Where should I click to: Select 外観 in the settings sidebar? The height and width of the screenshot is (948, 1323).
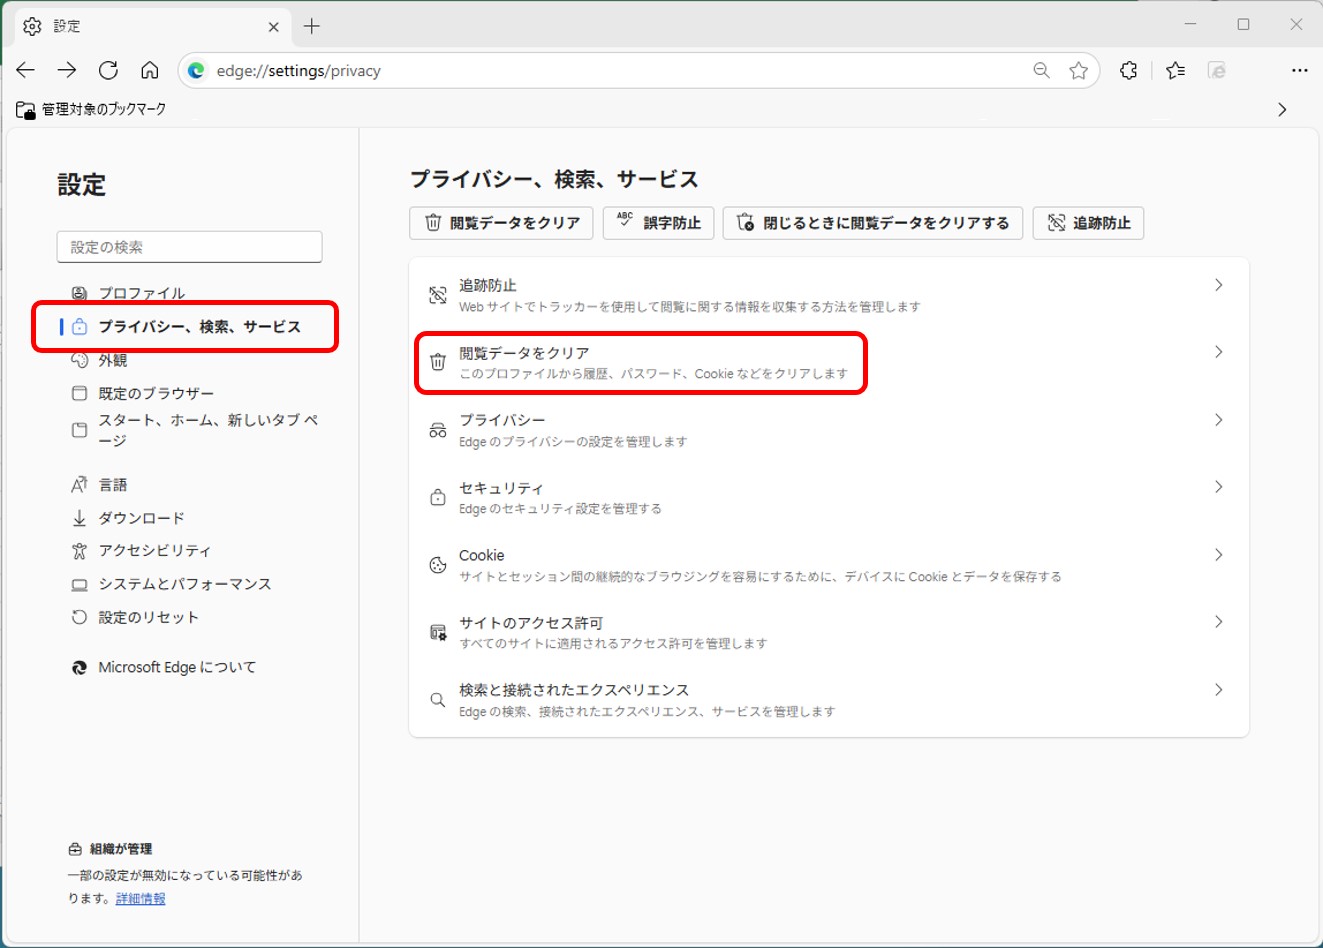(112, 360)
